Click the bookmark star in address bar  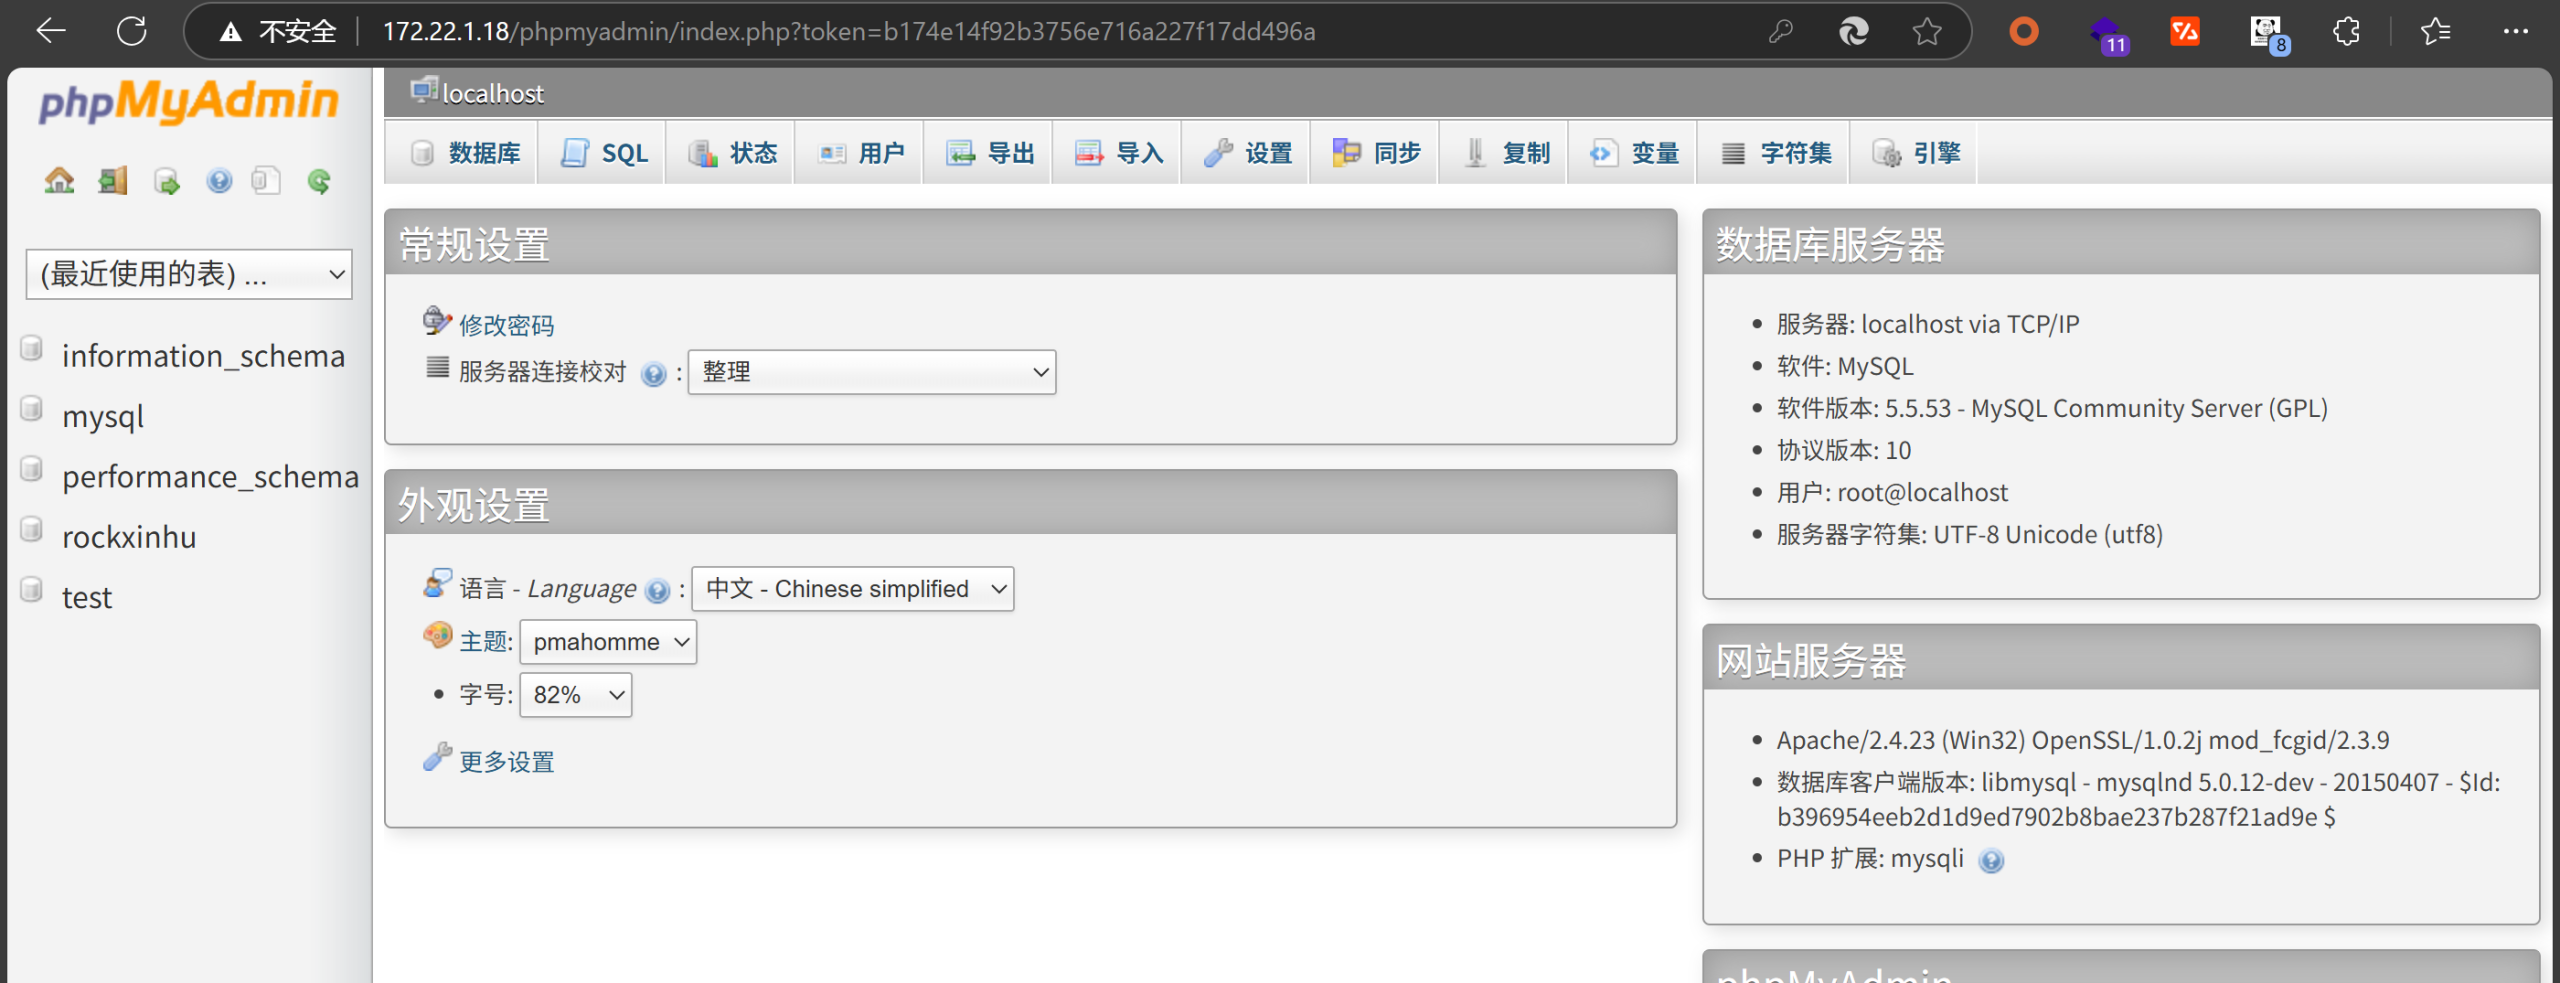1927,32
